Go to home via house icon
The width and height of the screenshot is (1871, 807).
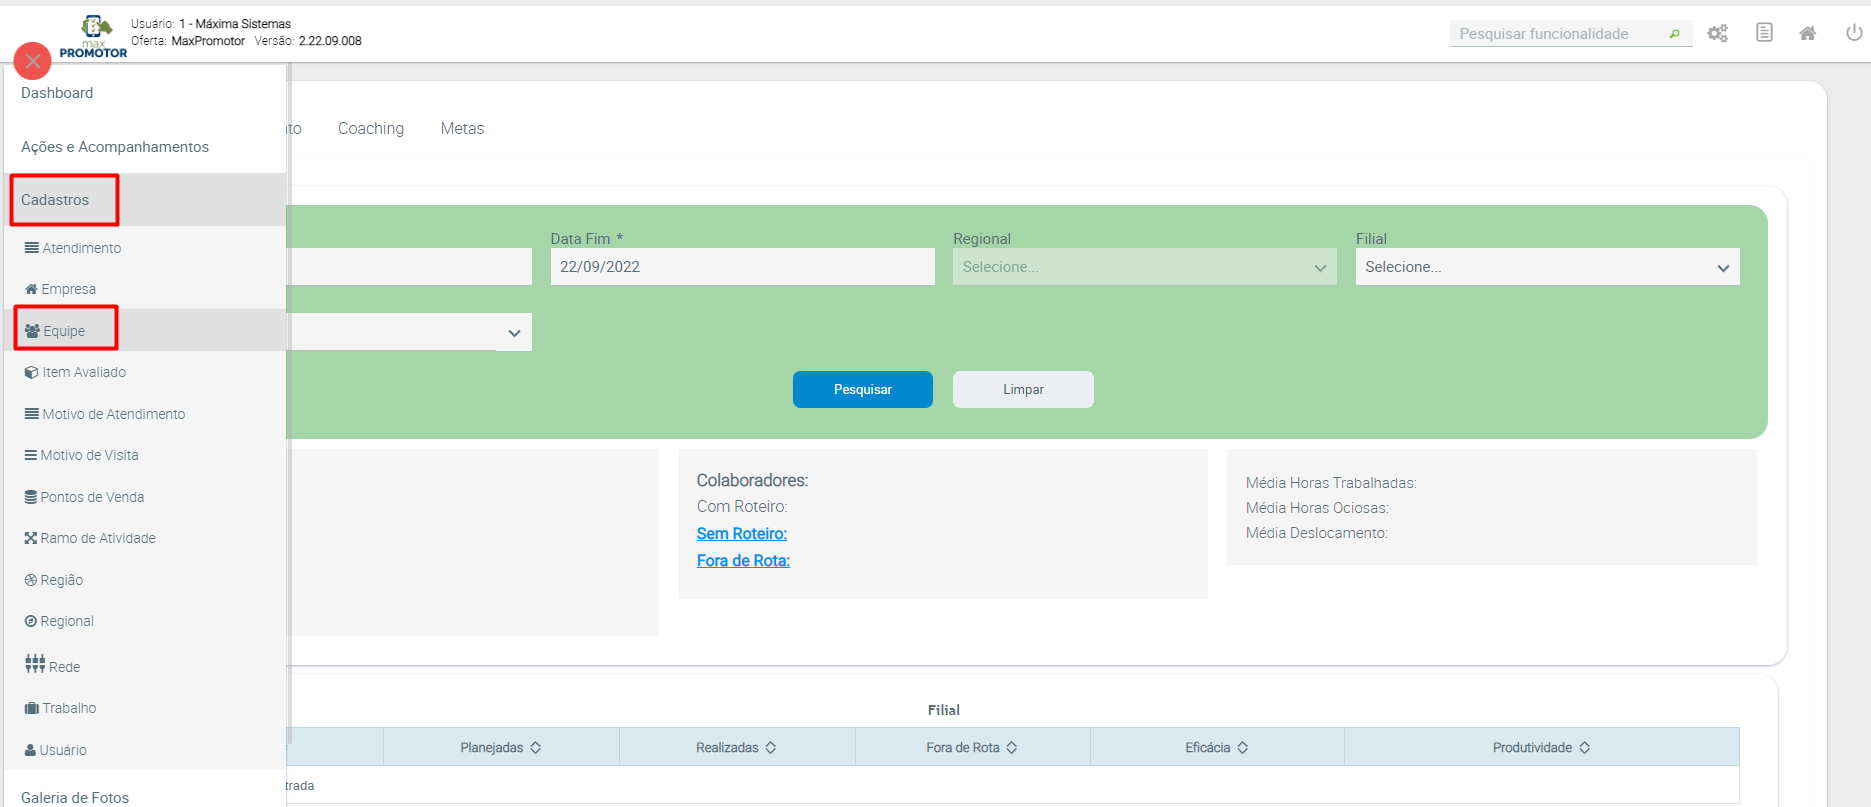pos(1807,33)
